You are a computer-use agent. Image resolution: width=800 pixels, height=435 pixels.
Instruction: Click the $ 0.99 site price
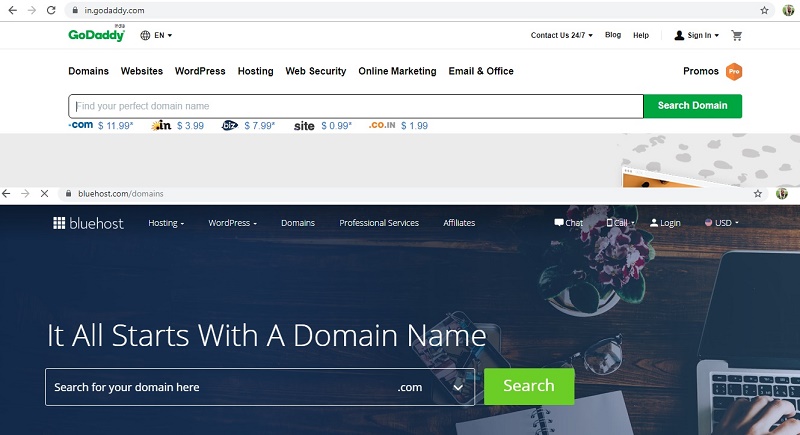coord(336,126)
